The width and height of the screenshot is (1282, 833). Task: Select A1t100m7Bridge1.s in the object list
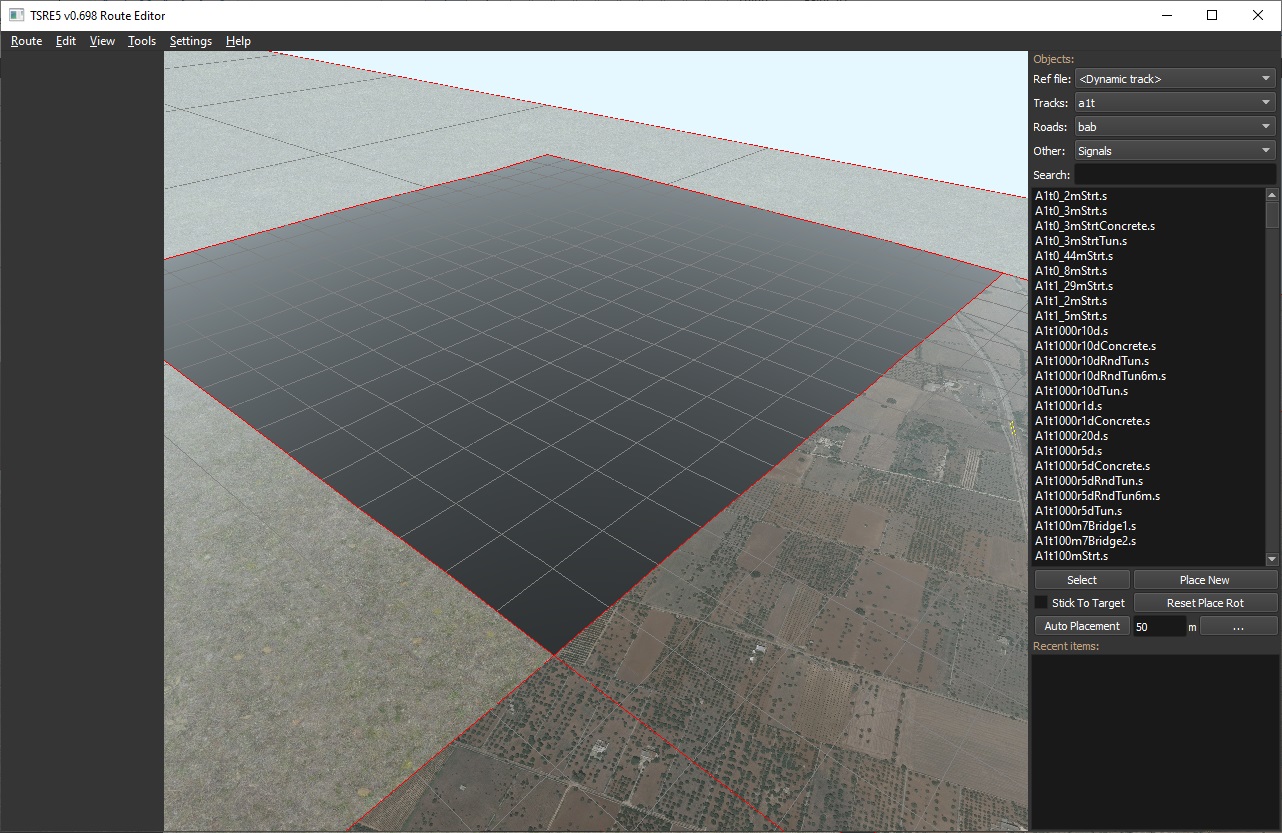tap(1085, 526)
